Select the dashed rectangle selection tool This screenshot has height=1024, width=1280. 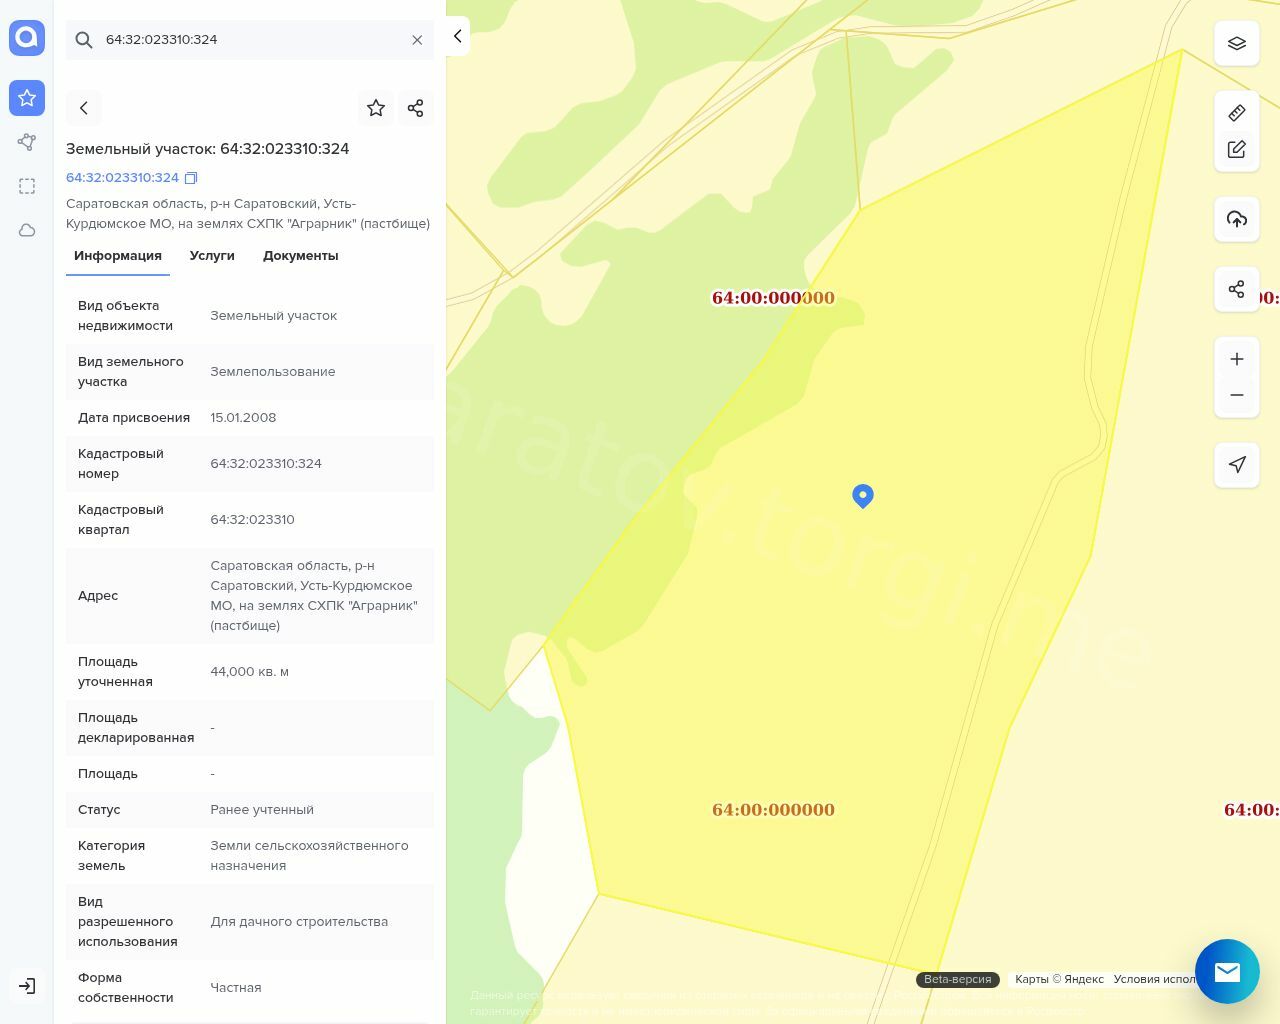[x=27, y=186]
